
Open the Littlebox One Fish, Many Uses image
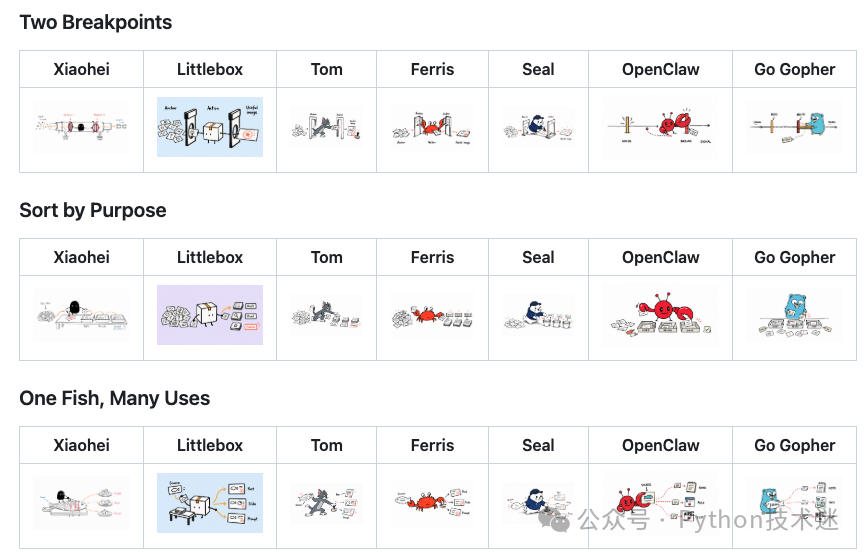coord(210,503)
